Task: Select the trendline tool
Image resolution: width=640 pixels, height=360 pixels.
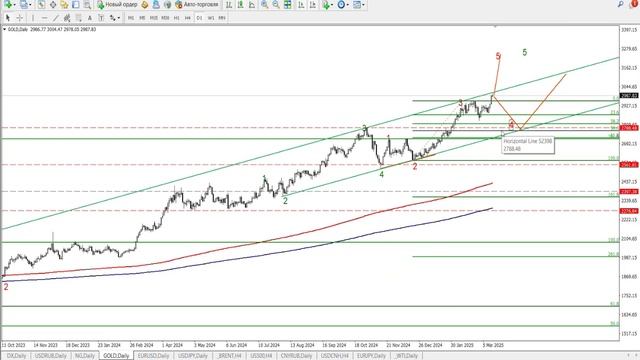Action: [56, 18]
